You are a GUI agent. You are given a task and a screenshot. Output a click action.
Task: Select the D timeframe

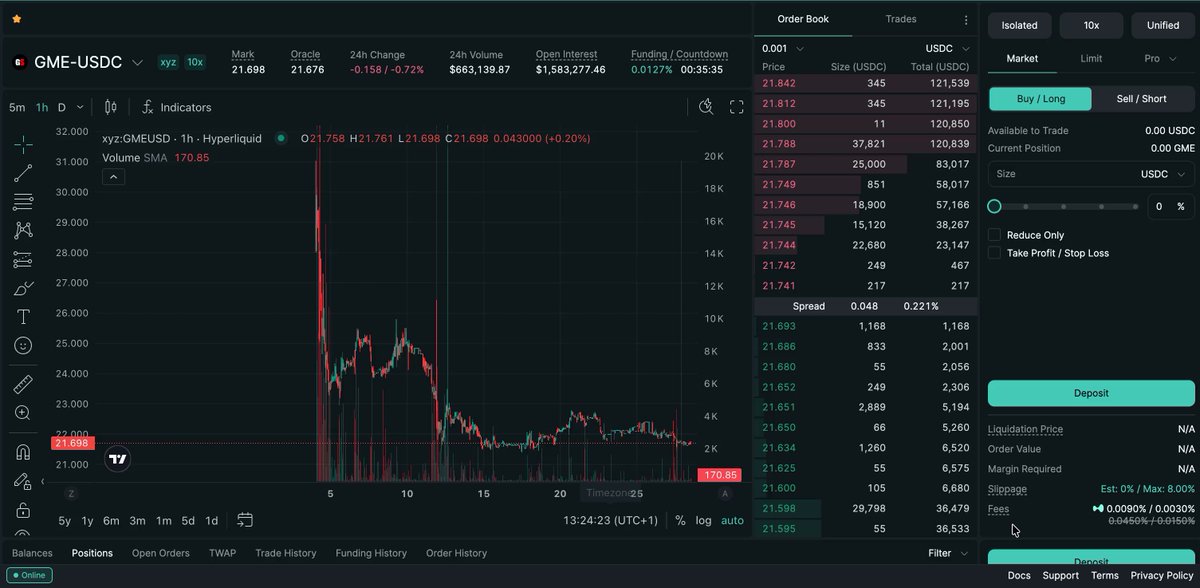point(61,107)
